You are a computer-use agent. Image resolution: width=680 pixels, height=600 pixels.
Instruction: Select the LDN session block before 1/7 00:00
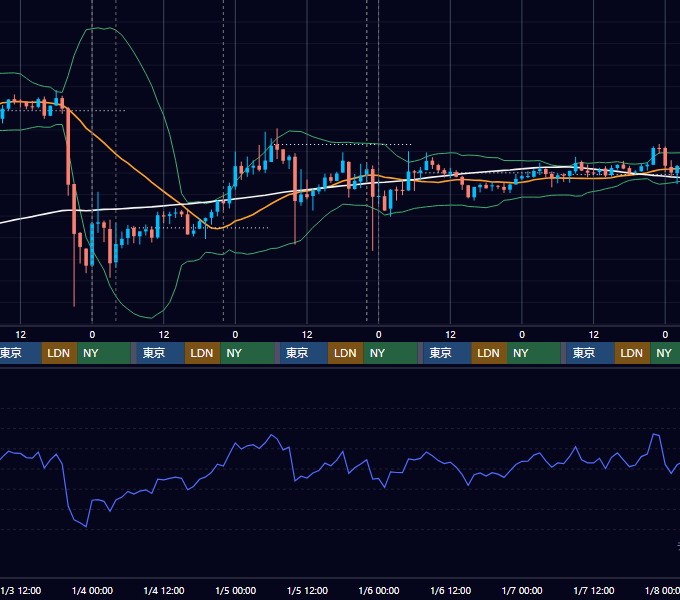(x=489, y=353)
